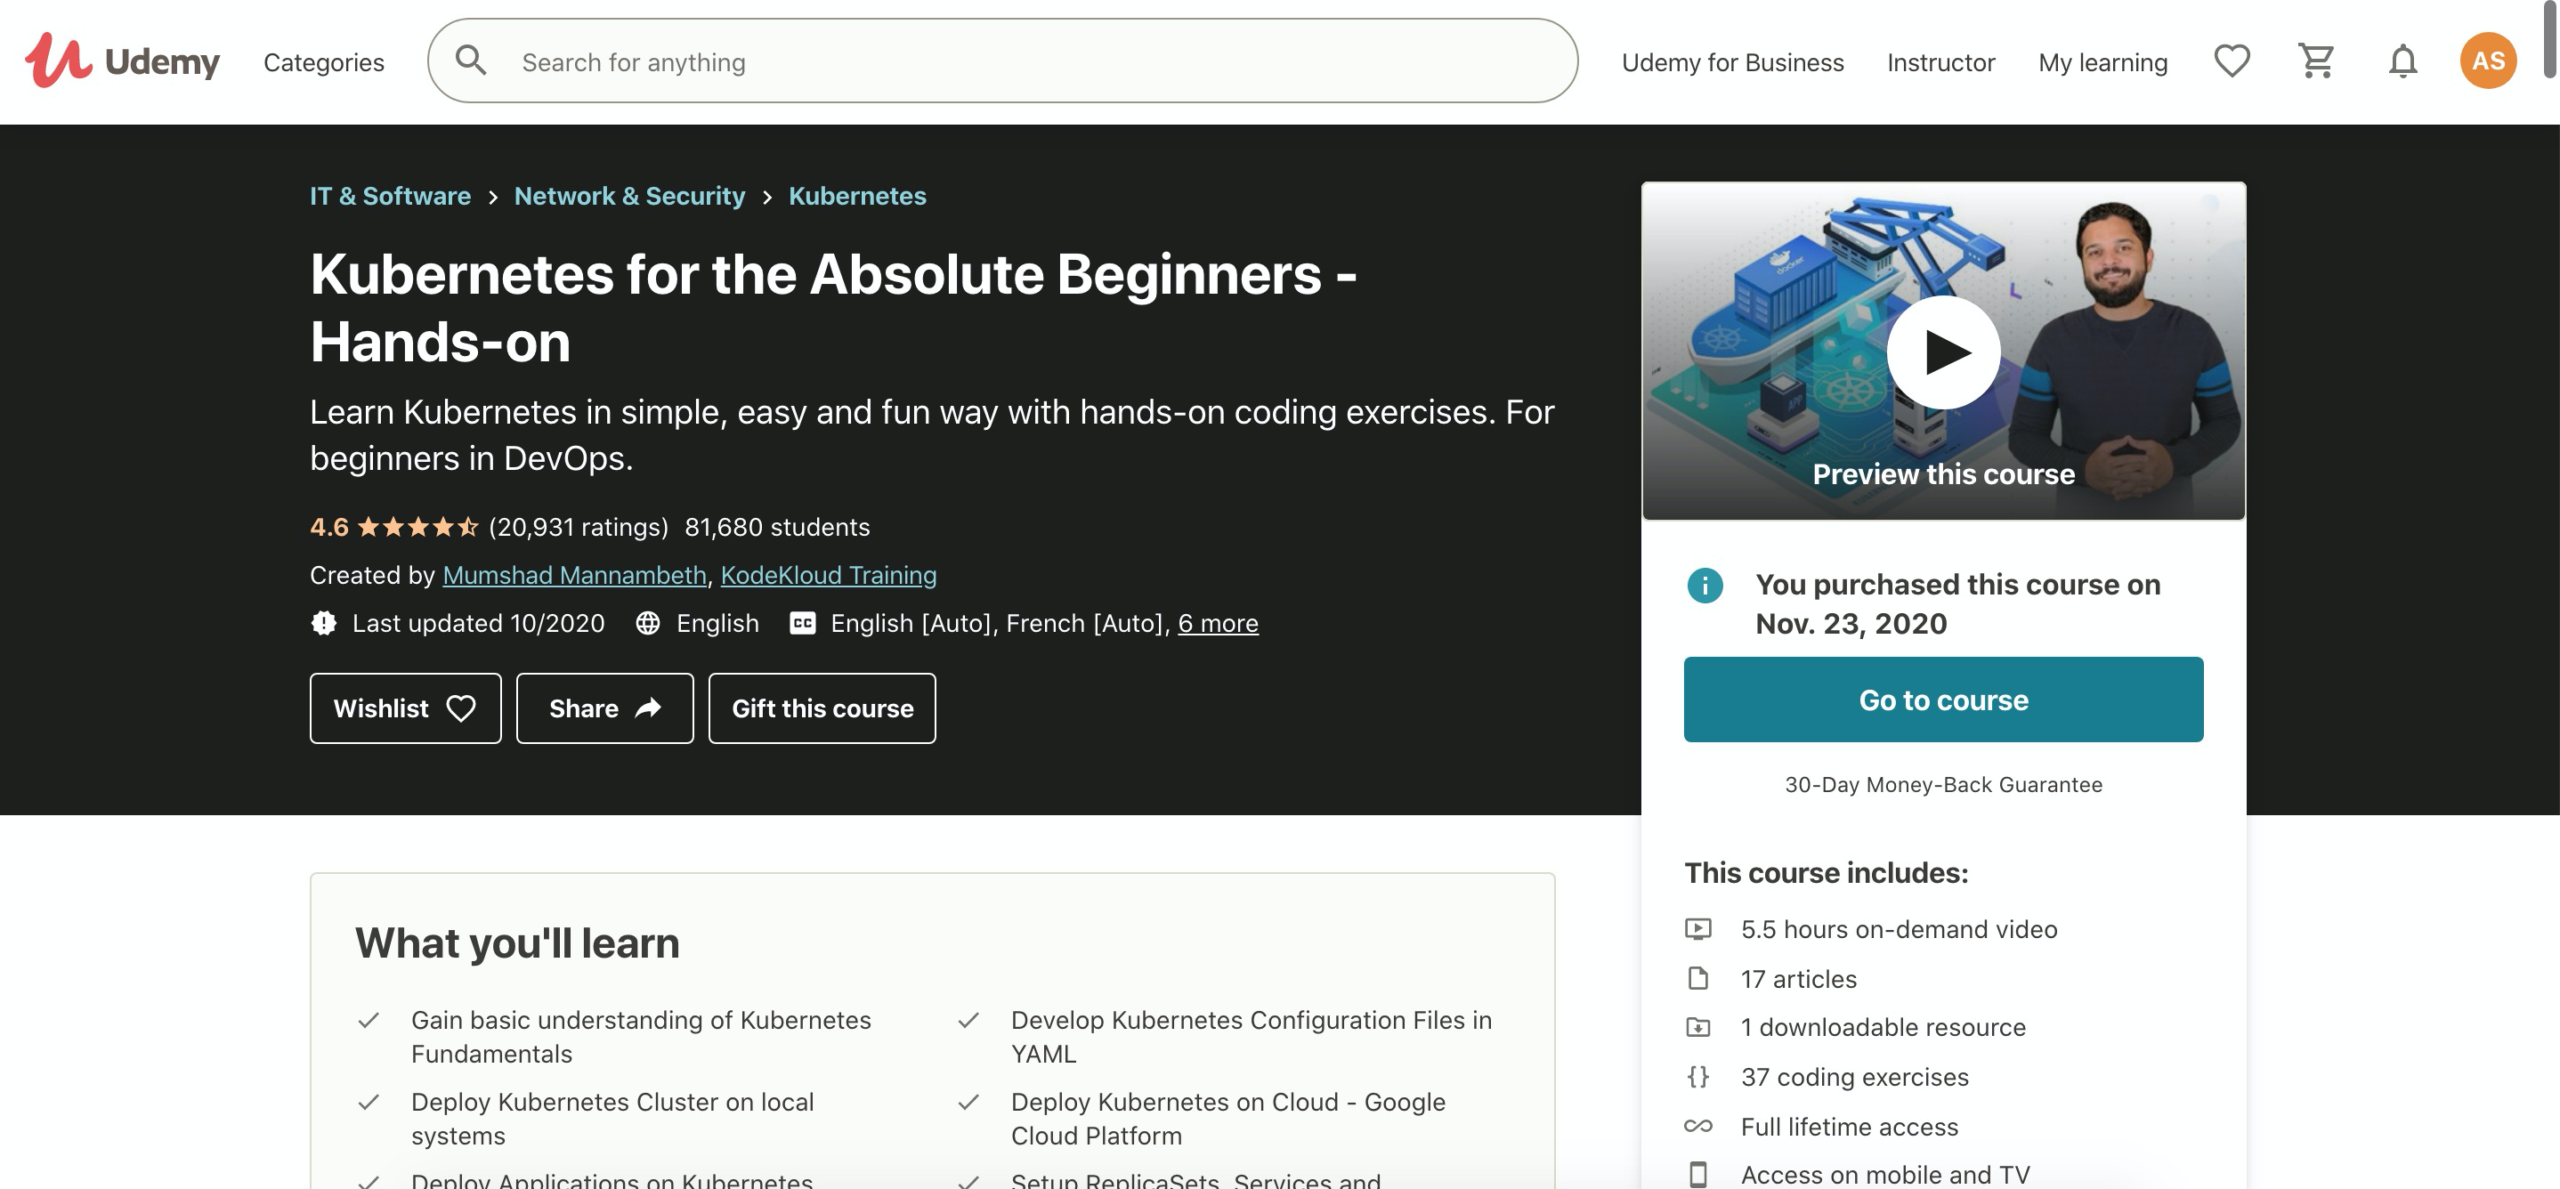Expand '6 more' subtitle languages
This screenshot has height=1189, width=2560.
click(x=1218, y=622)
